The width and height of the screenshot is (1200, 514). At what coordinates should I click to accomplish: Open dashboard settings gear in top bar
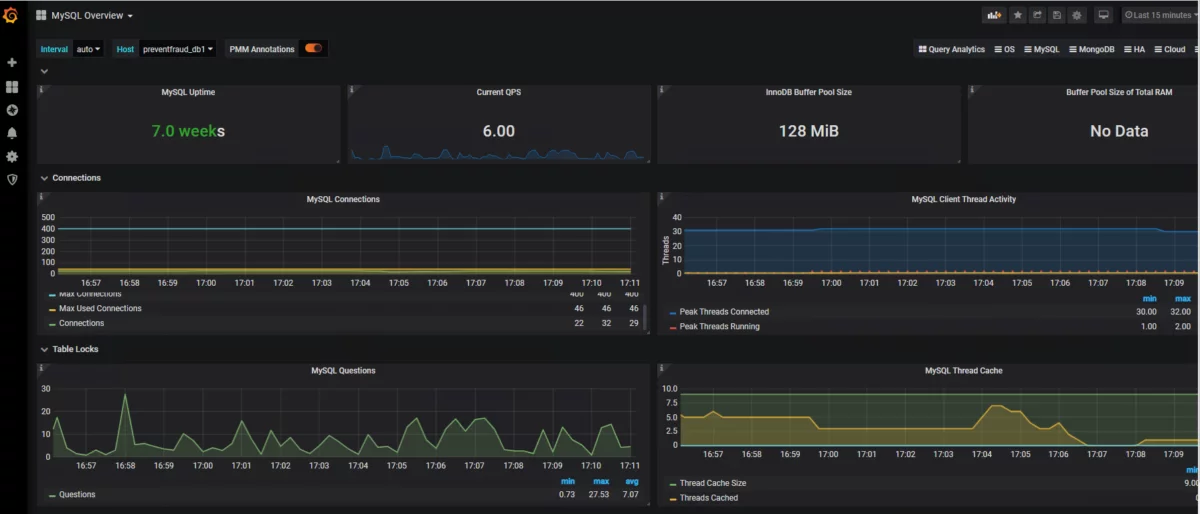[x=1077, y=15]
